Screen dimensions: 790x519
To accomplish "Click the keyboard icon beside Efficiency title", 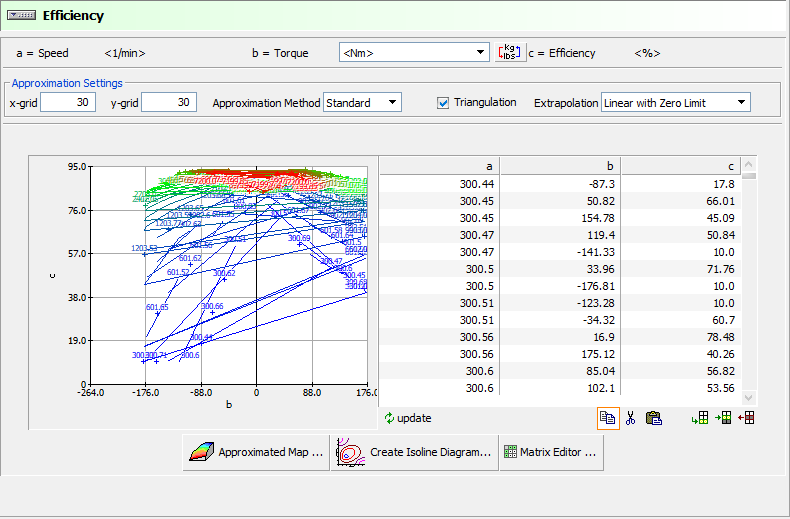I will pyautogui.click(x=22, y=15).
